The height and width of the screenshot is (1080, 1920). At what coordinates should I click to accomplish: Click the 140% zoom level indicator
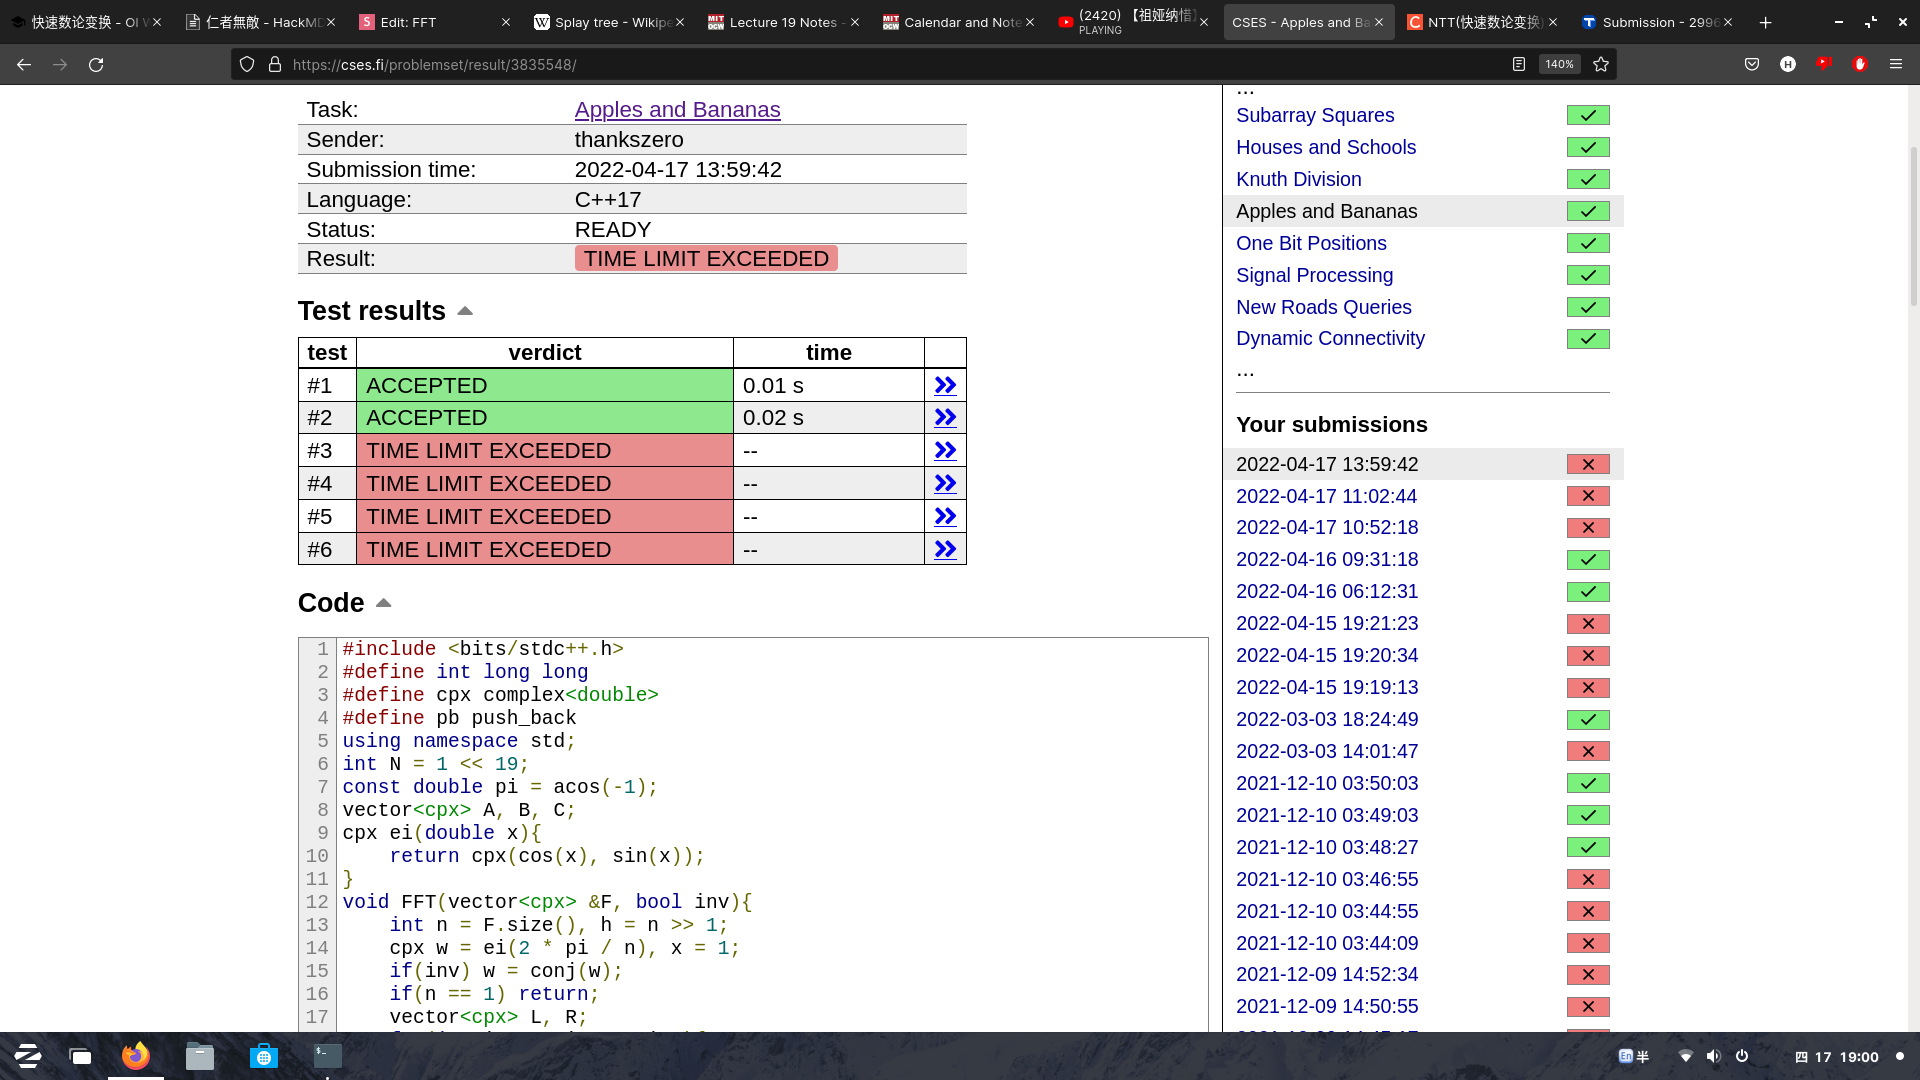pyautogui.click(x=1559, y=64)
